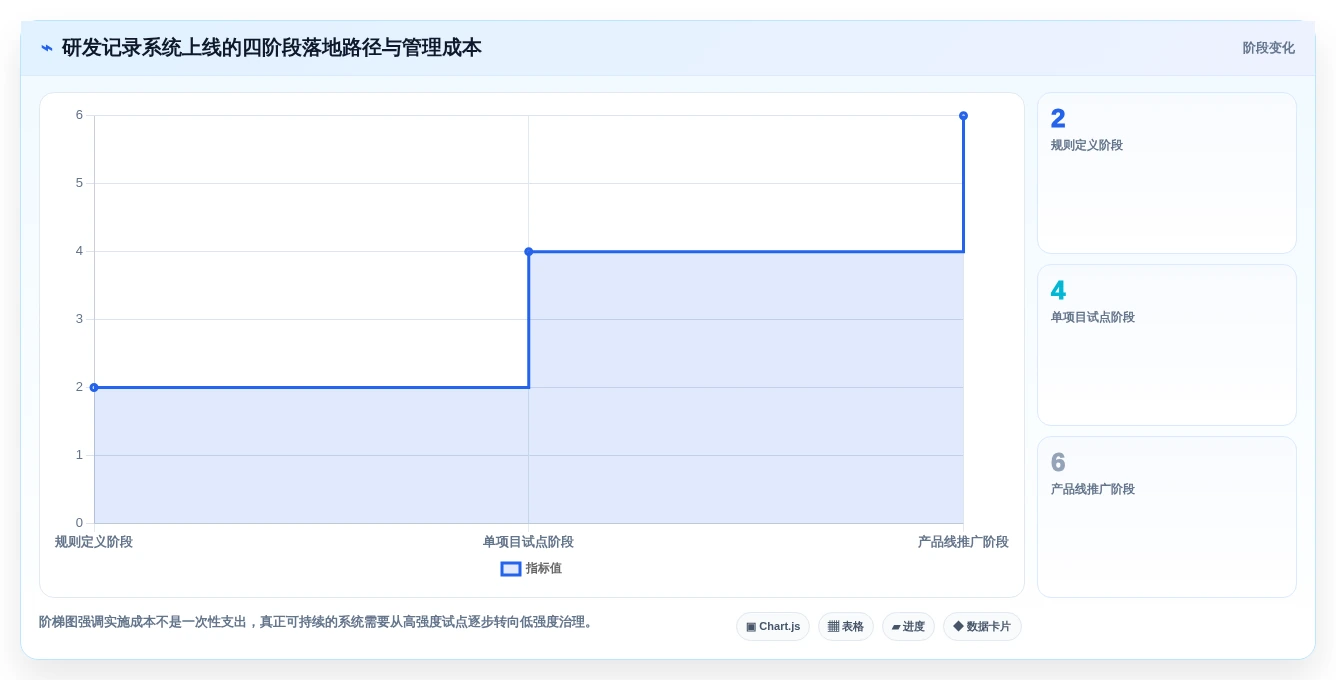1336x680 pixels.
Task: Click the lightning icon beside the title
Action: pos(47,48)
